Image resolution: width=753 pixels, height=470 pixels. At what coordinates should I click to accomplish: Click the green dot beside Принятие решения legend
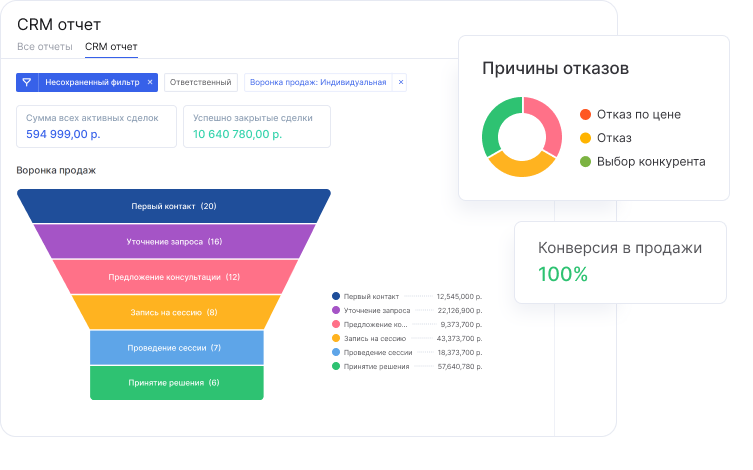click(335, 367)
